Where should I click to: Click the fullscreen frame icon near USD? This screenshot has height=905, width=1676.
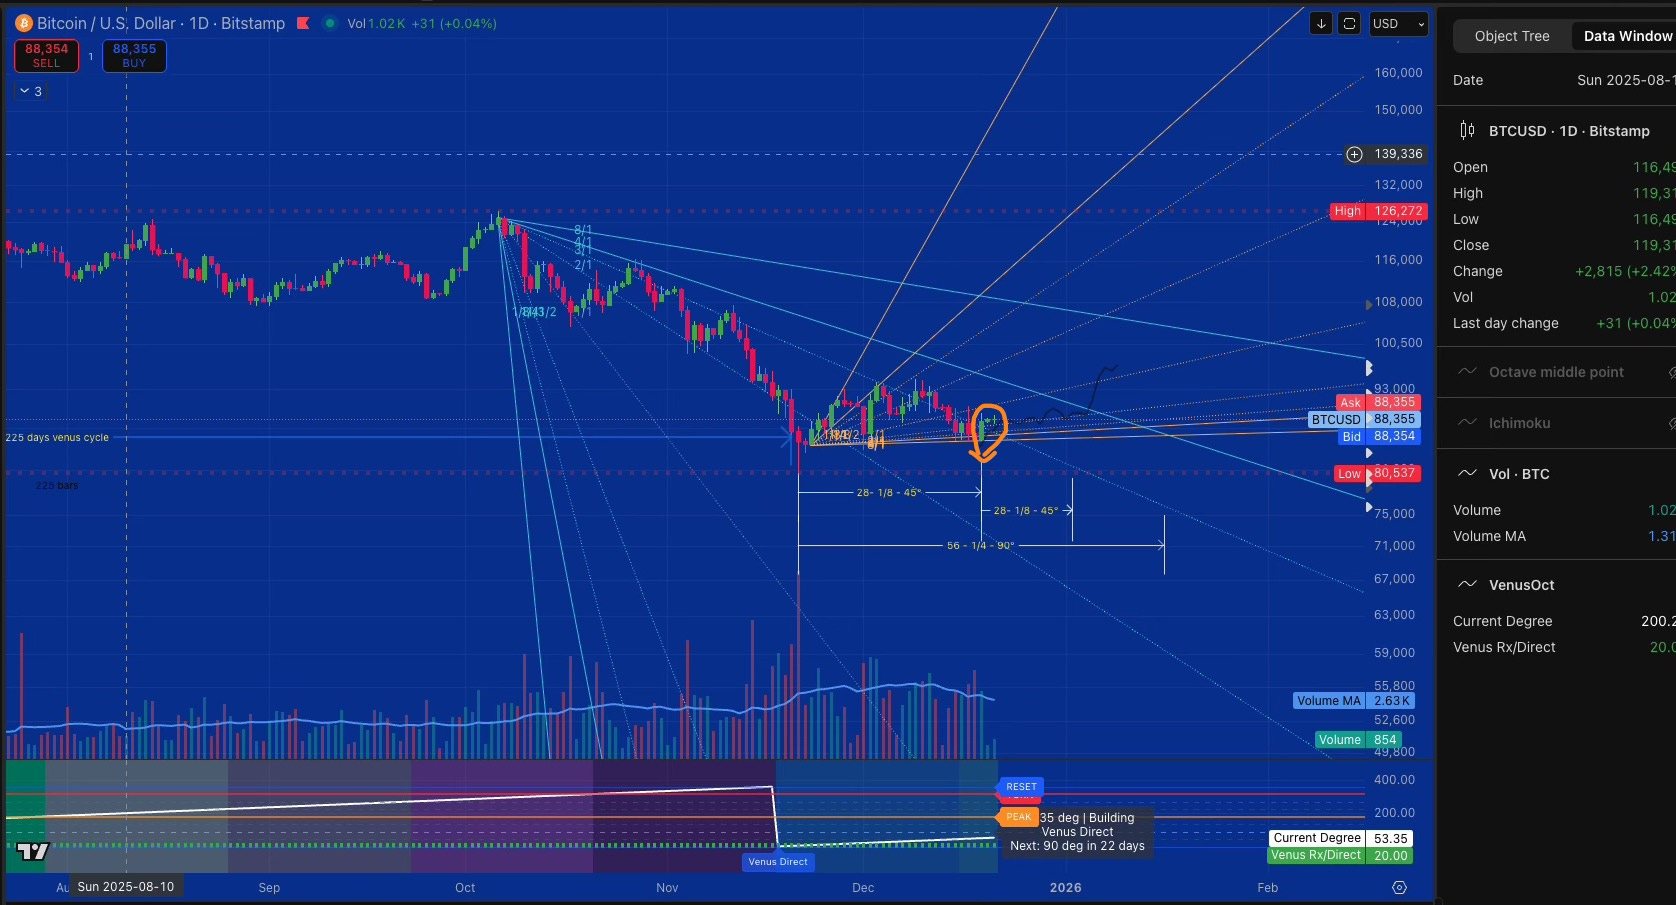tap(1349, 24)
